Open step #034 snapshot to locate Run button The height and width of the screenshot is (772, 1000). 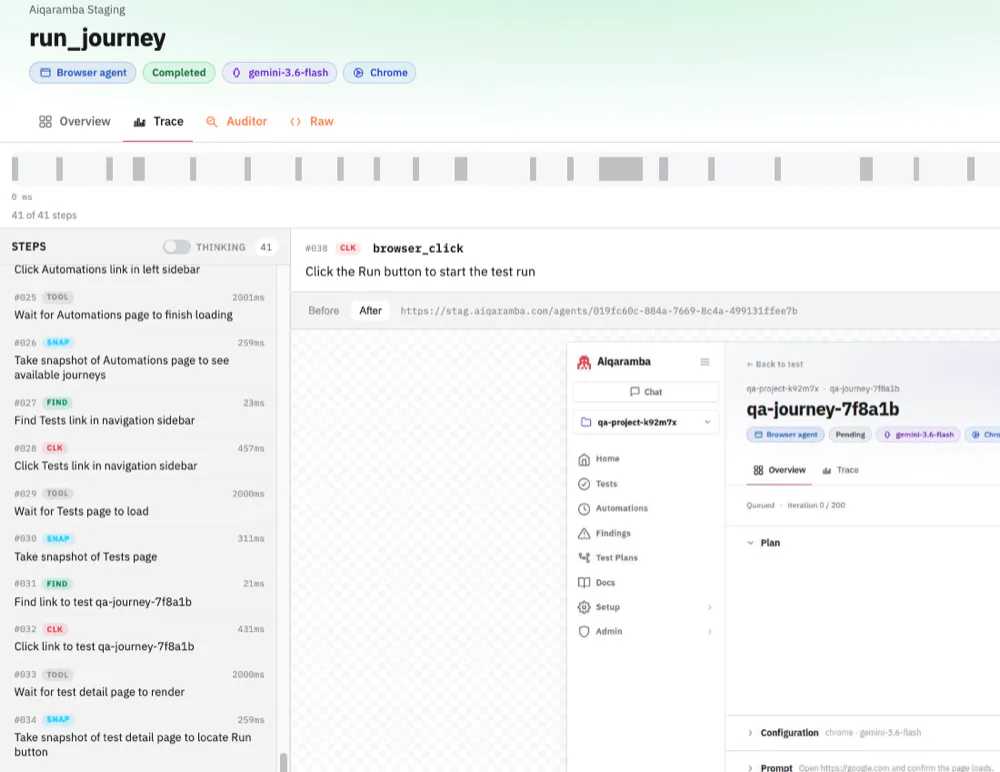tap(139, 735)
